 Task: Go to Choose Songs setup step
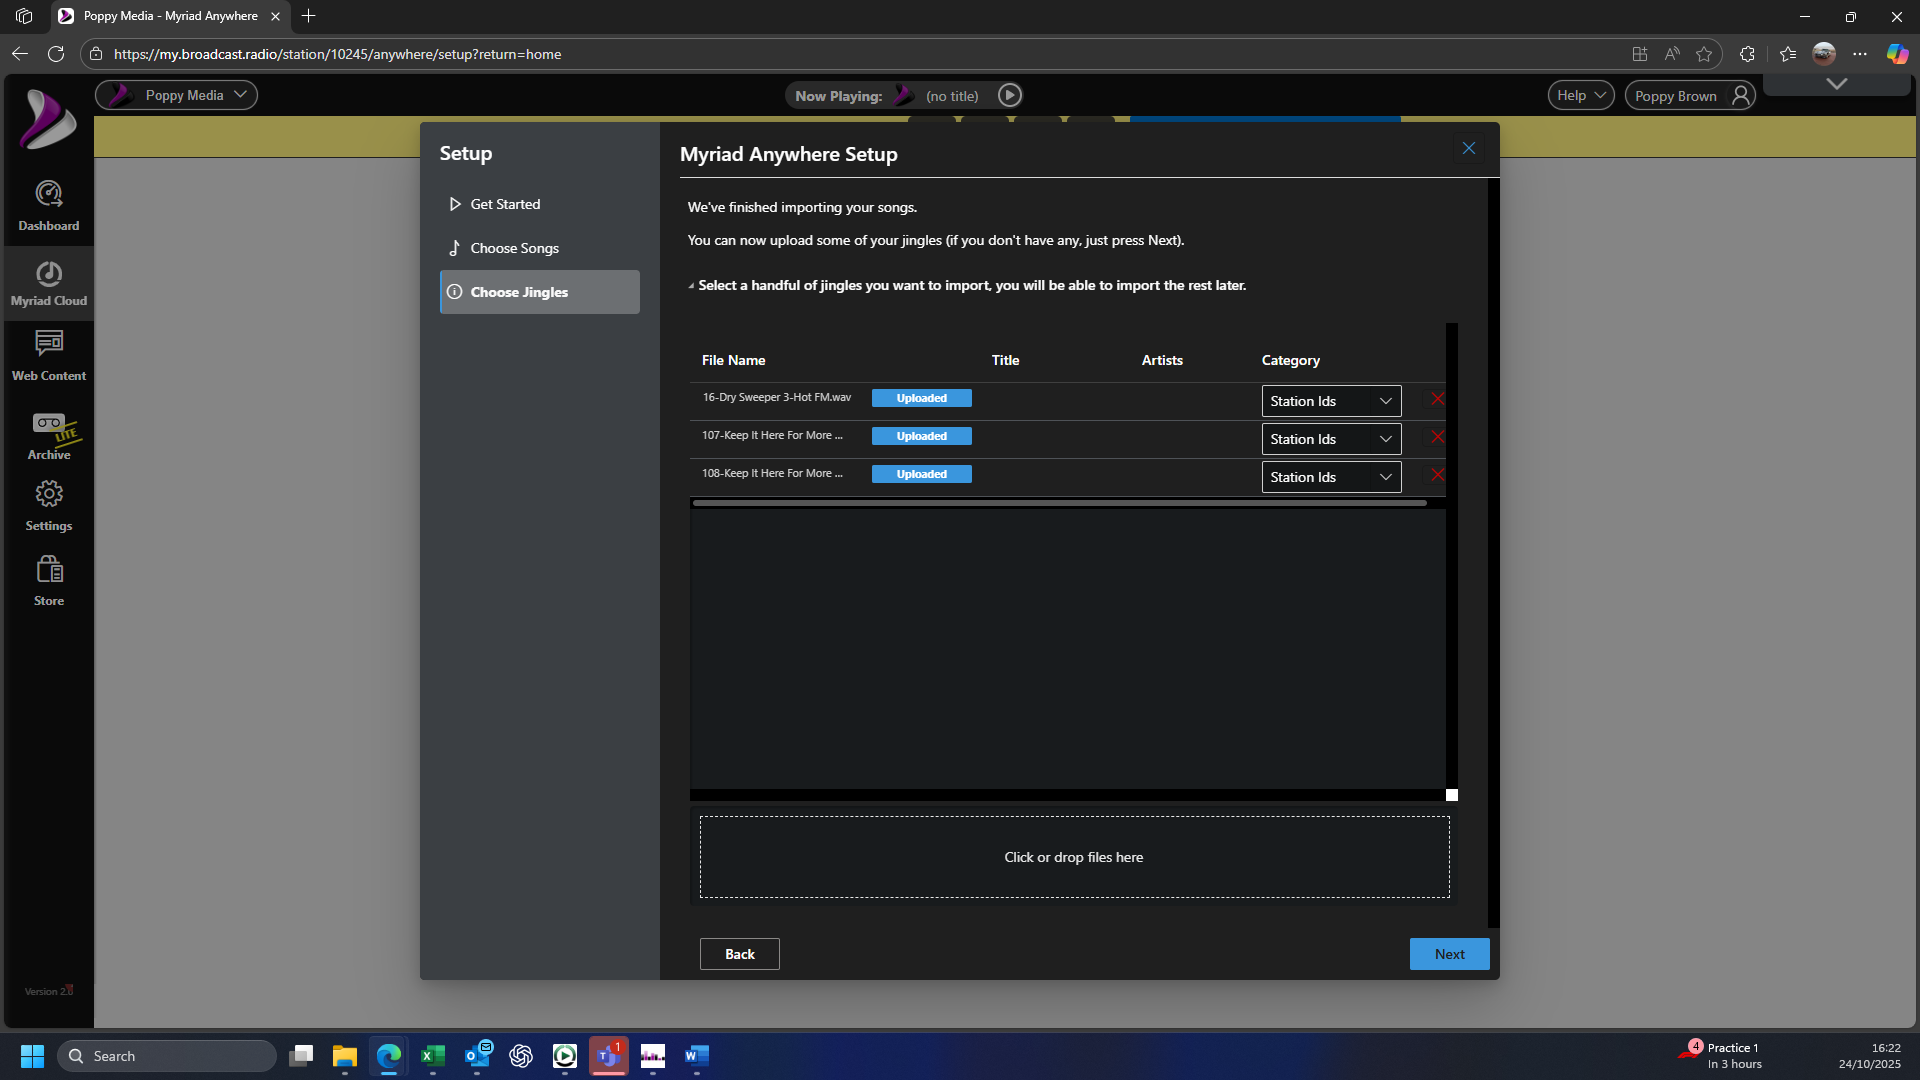[514, 248]
